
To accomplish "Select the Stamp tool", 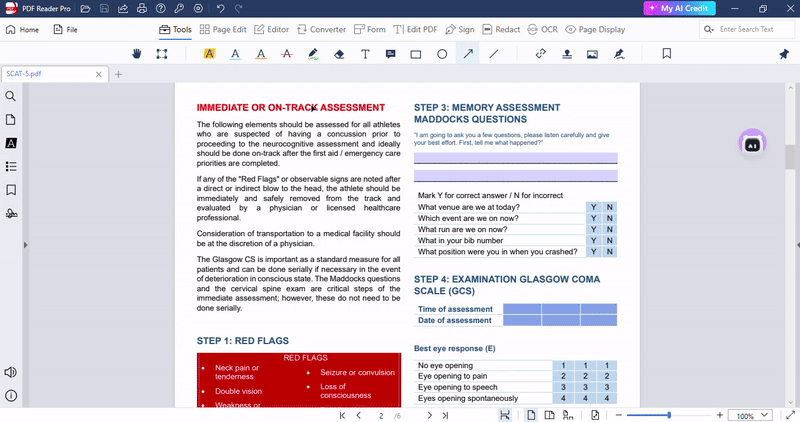I will point(567,54).
